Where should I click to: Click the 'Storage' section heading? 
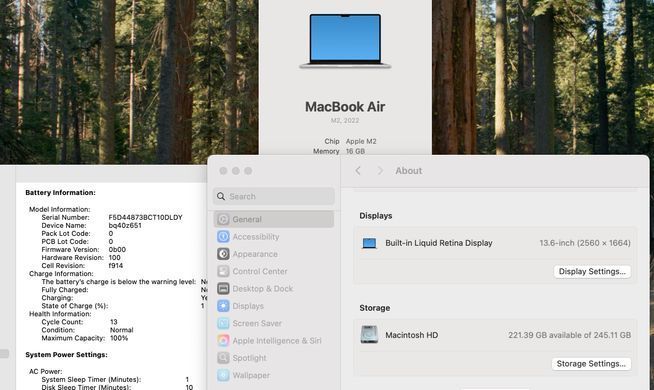[375, 308]
